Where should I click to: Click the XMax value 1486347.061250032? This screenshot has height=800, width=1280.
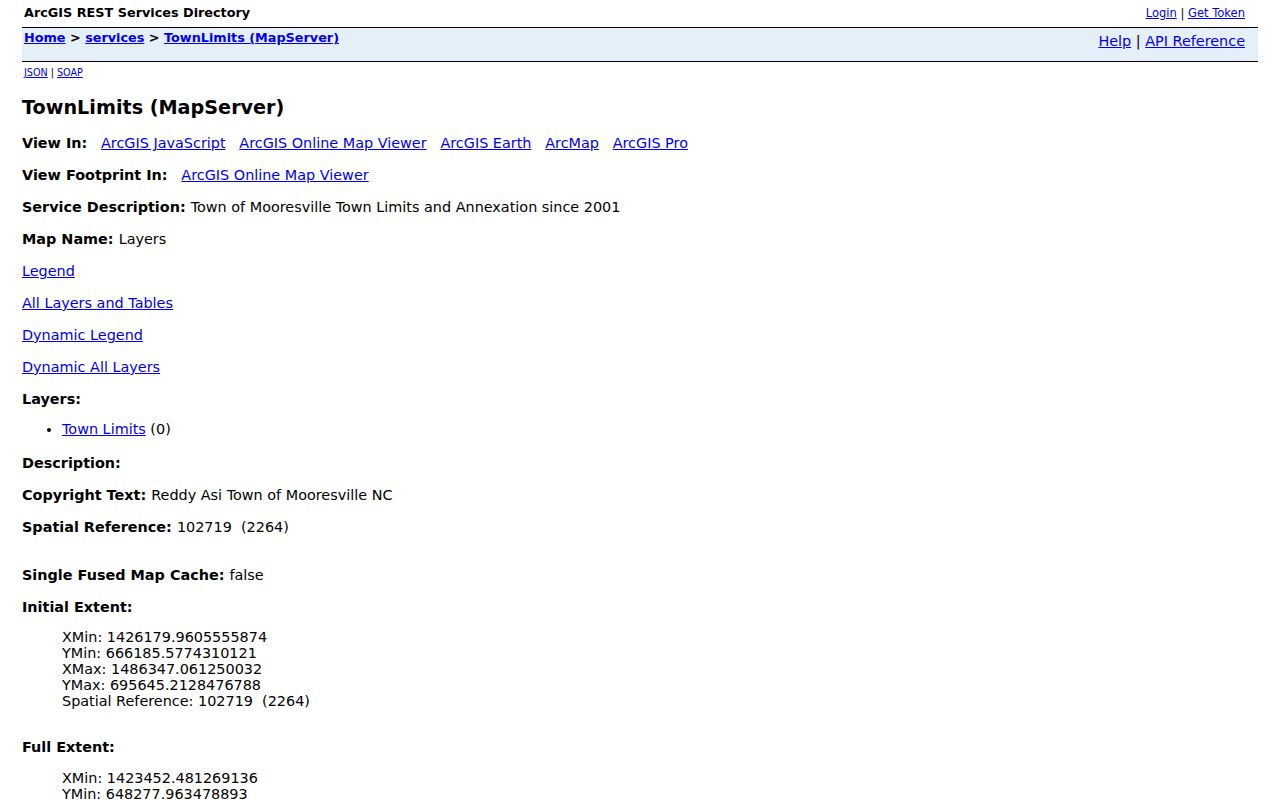tap(186, 669)
